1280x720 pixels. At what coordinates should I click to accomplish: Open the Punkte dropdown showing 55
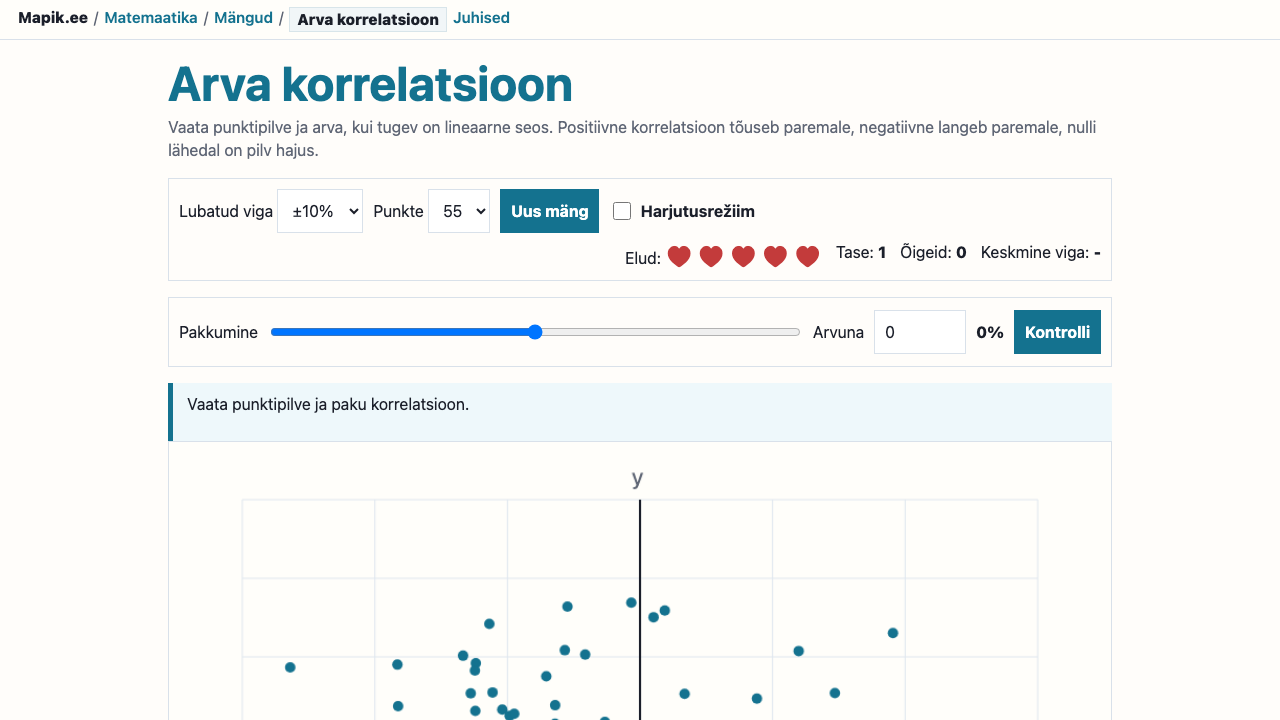point(459,211)
